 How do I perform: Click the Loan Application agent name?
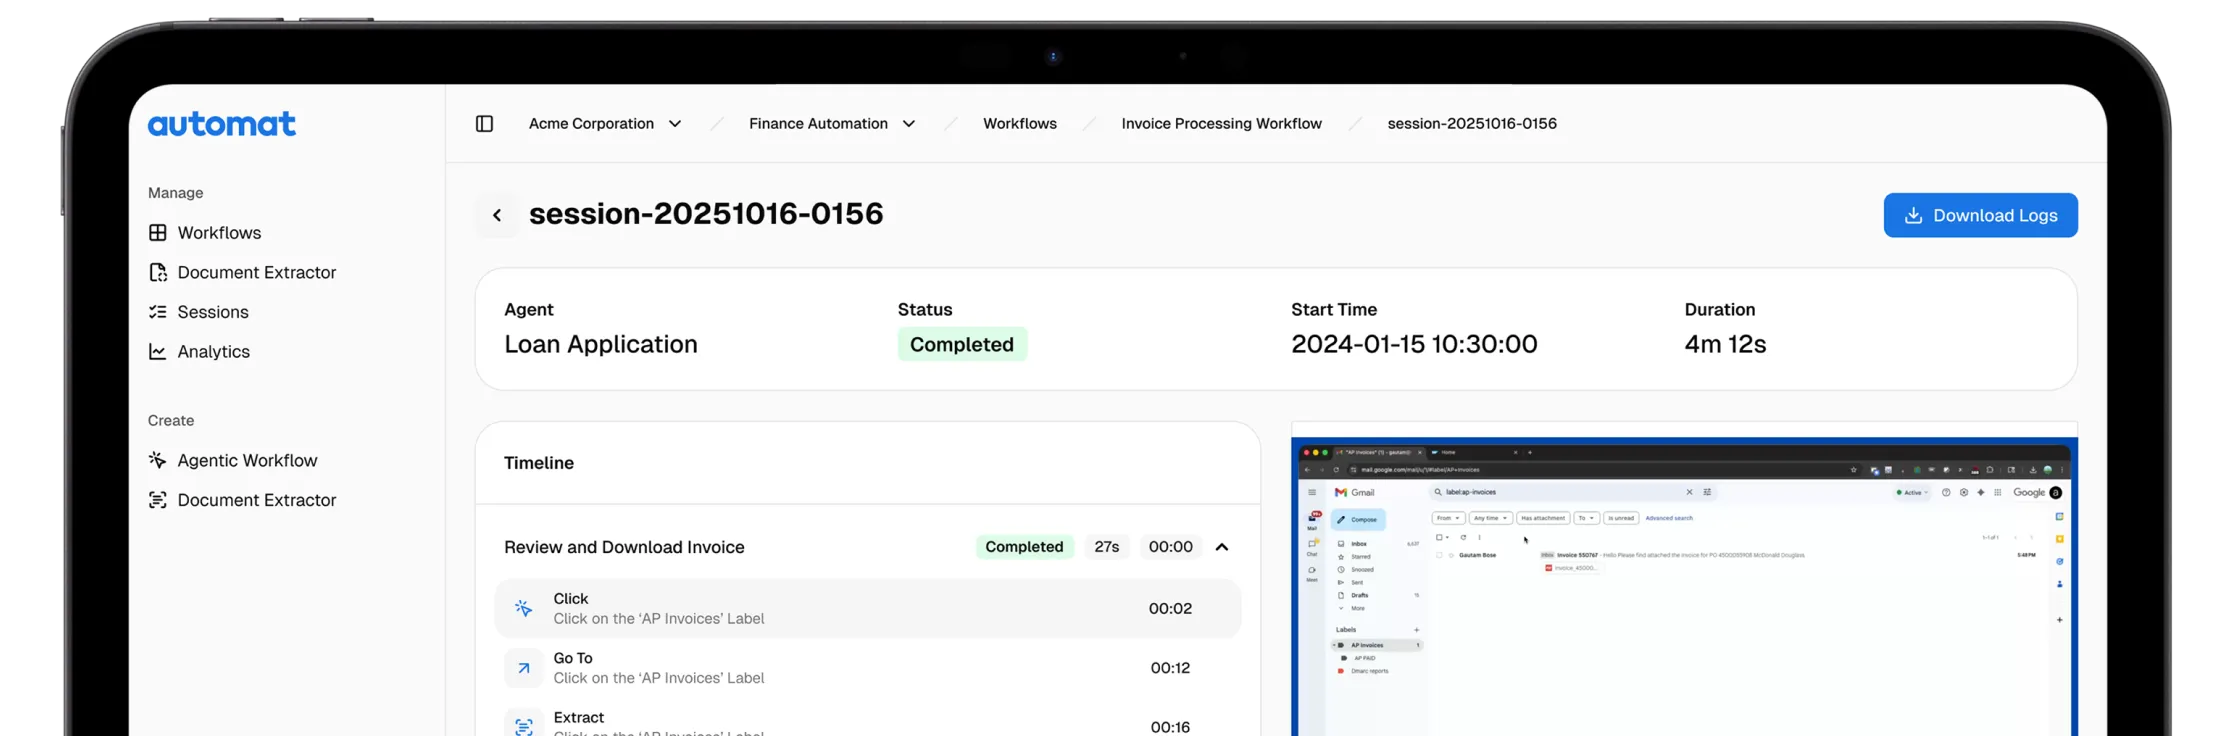(601, 345)
